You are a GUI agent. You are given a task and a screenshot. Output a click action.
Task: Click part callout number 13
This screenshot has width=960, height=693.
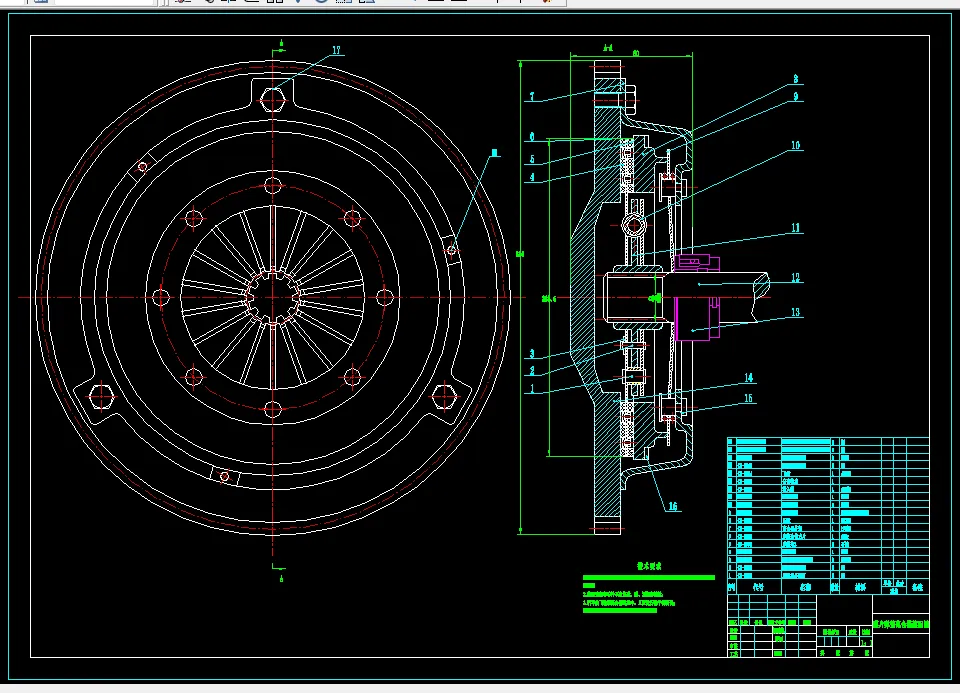click(x=795, y=312)
